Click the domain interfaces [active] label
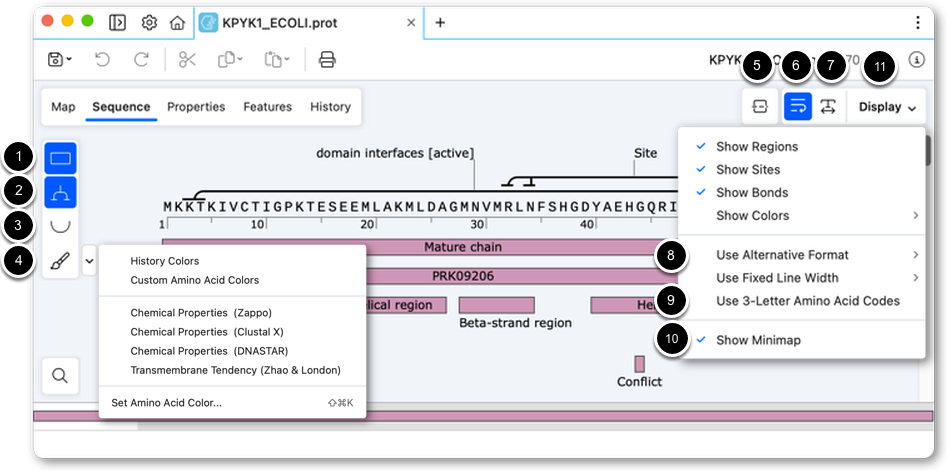The width and height of the screenshot is (948, 471). point(395,154)
